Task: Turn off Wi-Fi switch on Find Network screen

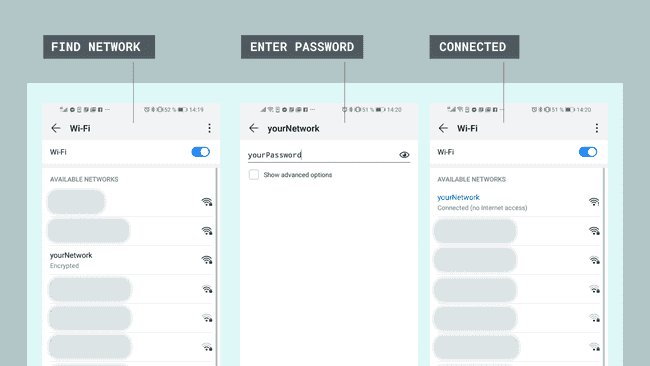Action: coord(201,152)
